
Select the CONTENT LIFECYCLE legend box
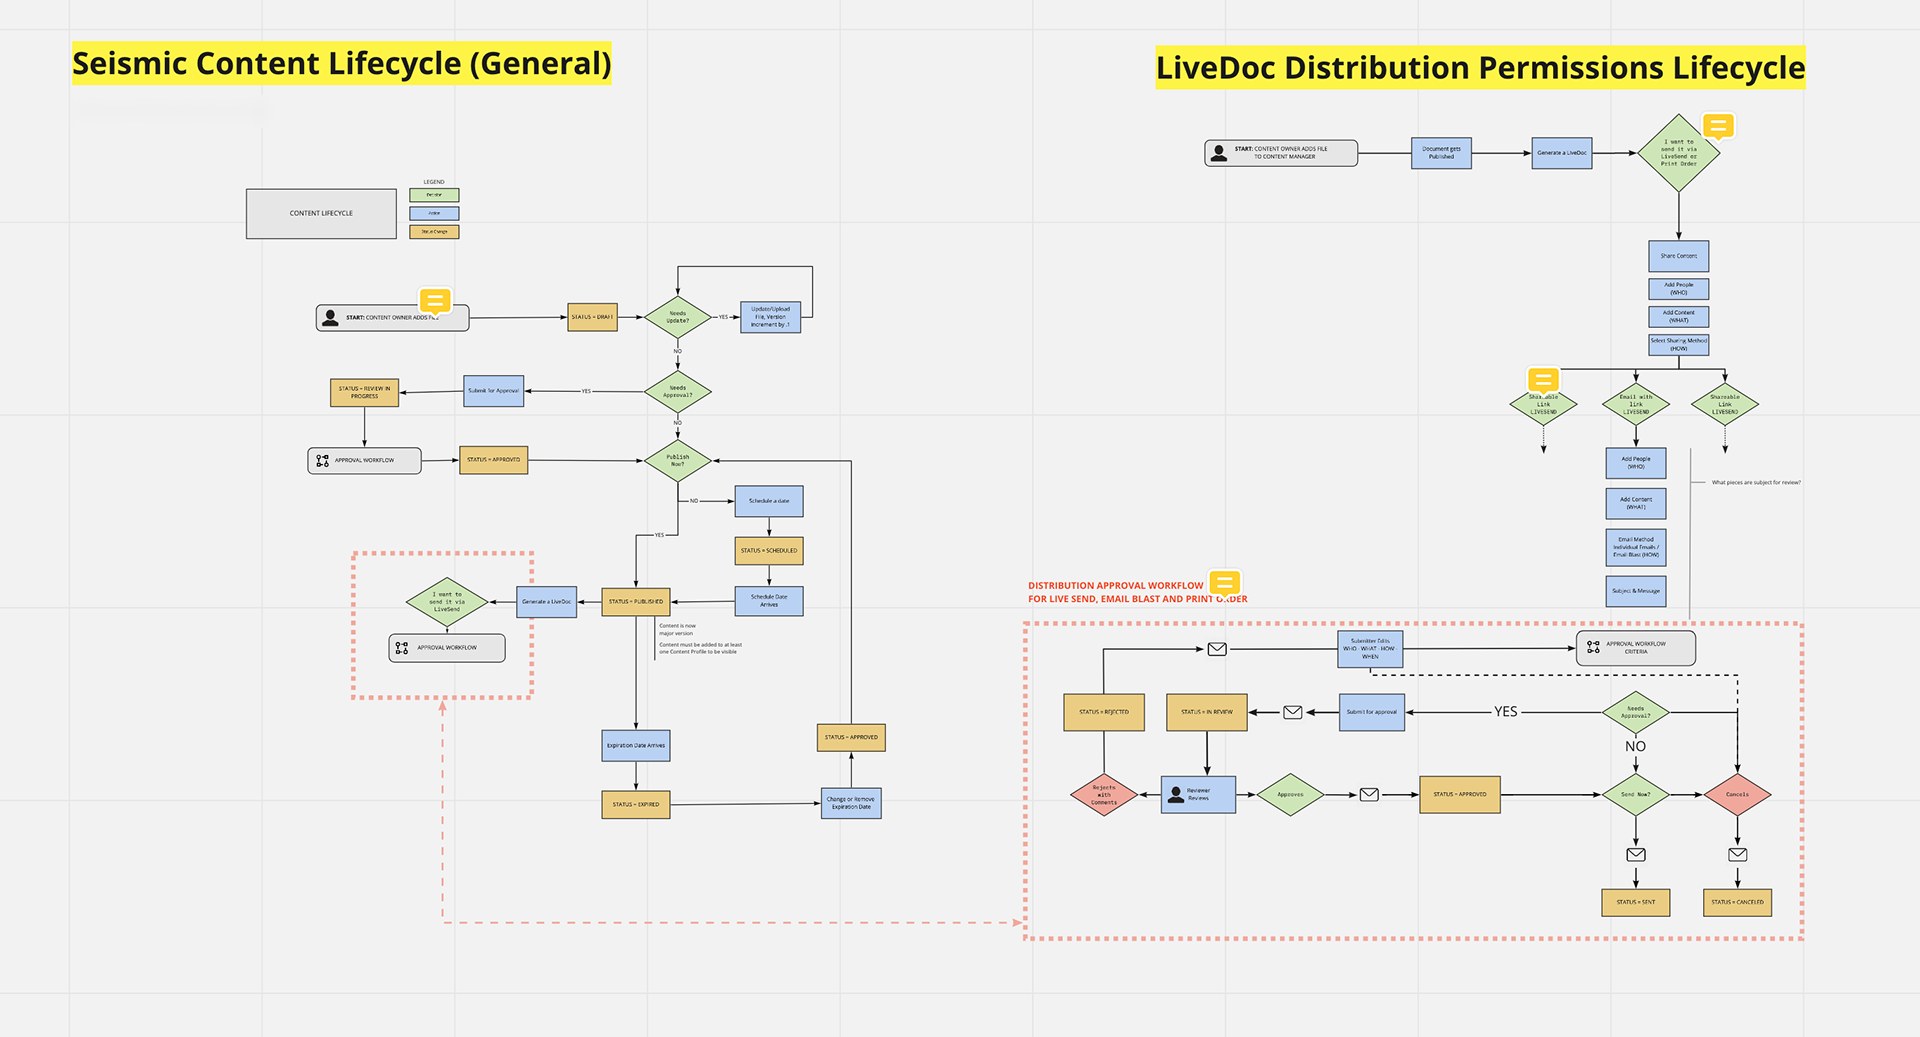321,213
